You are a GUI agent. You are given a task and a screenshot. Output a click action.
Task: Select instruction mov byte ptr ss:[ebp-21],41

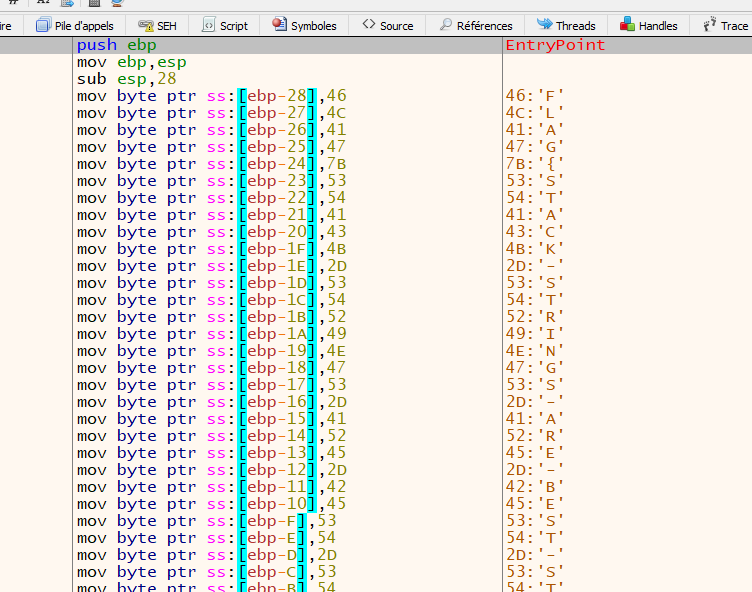212,215
